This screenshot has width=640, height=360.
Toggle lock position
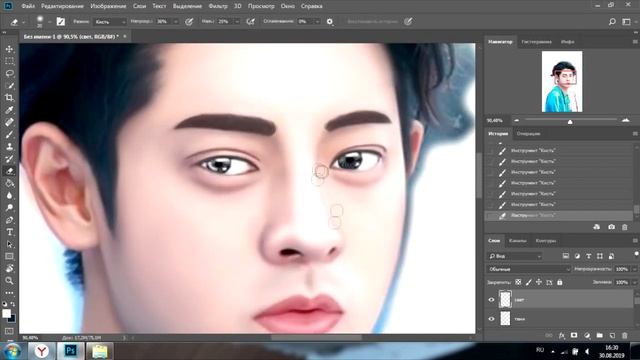[x=539, y=282]
